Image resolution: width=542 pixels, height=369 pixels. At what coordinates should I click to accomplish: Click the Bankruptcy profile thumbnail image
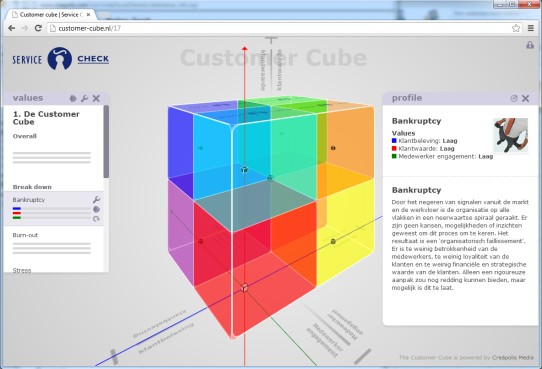pyautogui.click(x=511, y=135)
